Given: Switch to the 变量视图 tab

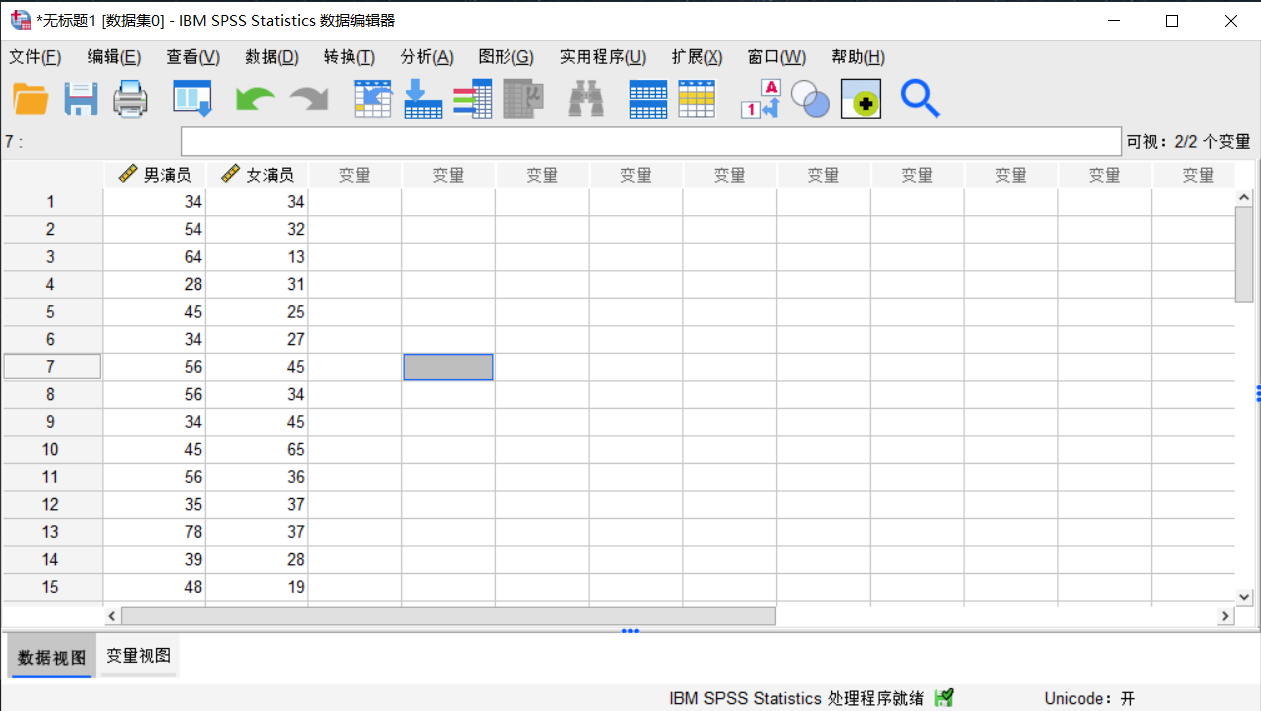Looking at the screenshot, I should [138, 655].
